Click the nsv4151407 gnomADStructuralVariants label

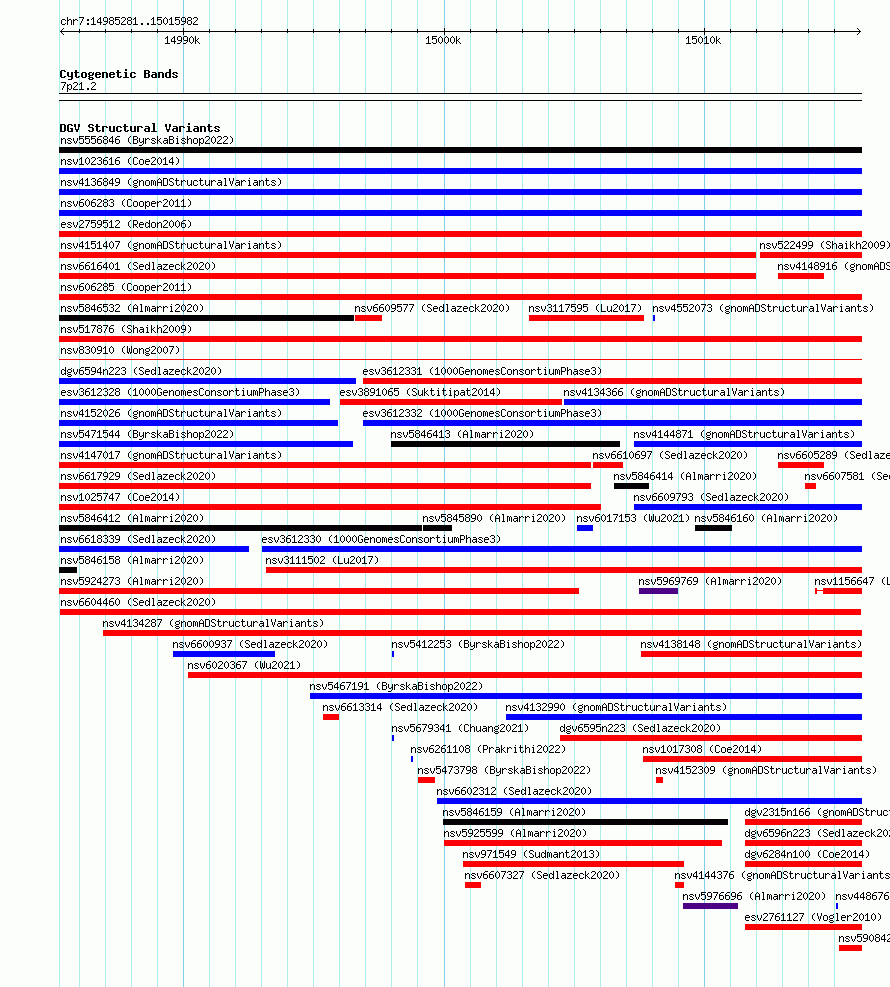(171, 245)
